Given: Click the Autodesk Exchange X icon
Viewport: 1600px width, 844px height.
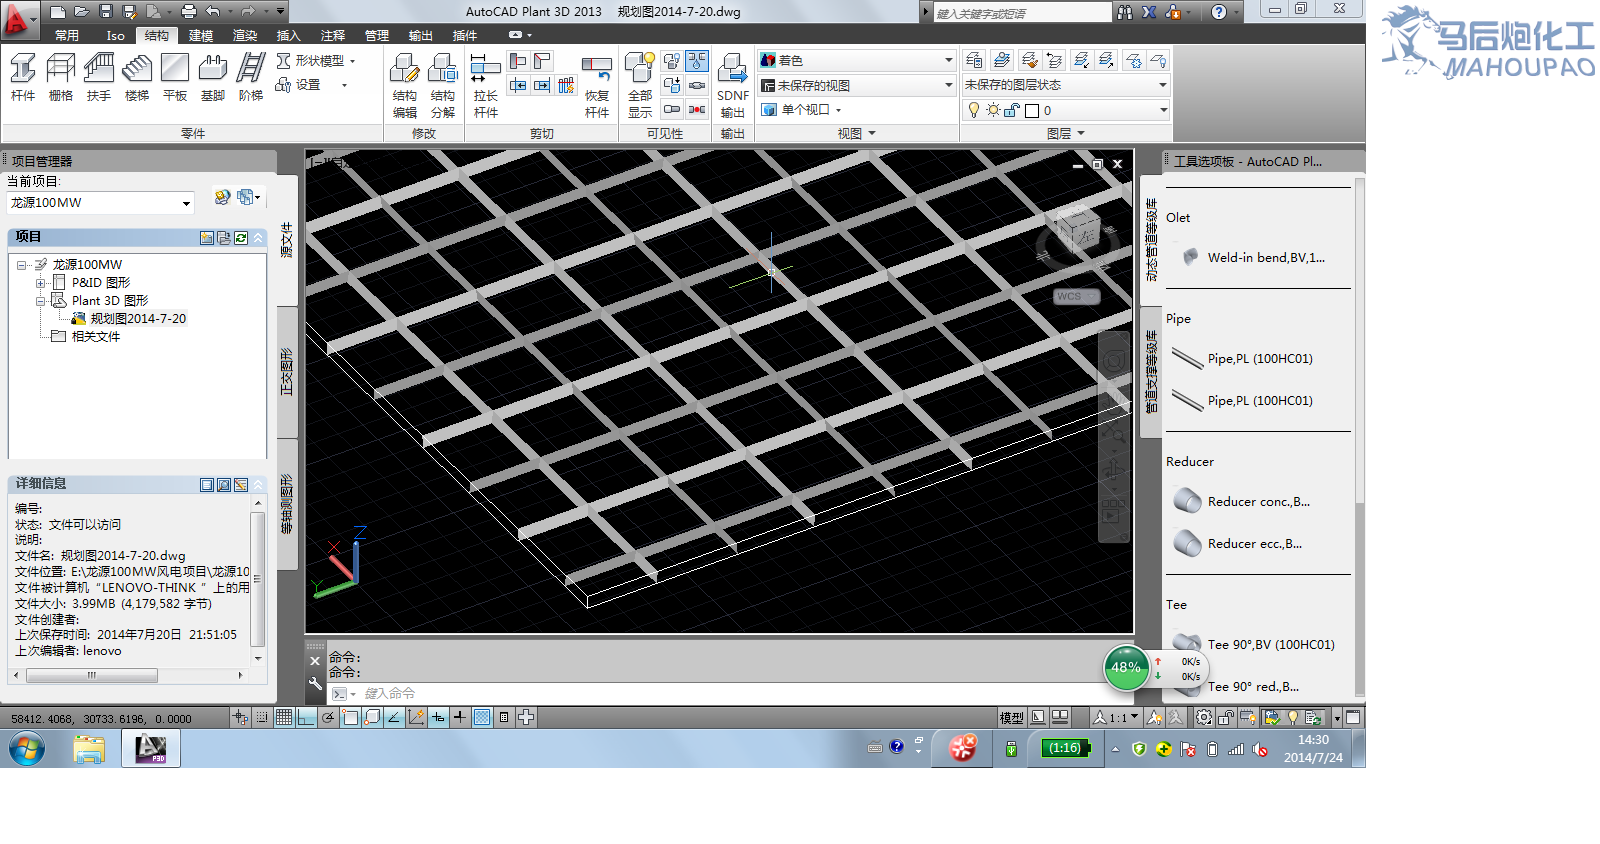Looking at the screenshot, I should (1149, 12).
